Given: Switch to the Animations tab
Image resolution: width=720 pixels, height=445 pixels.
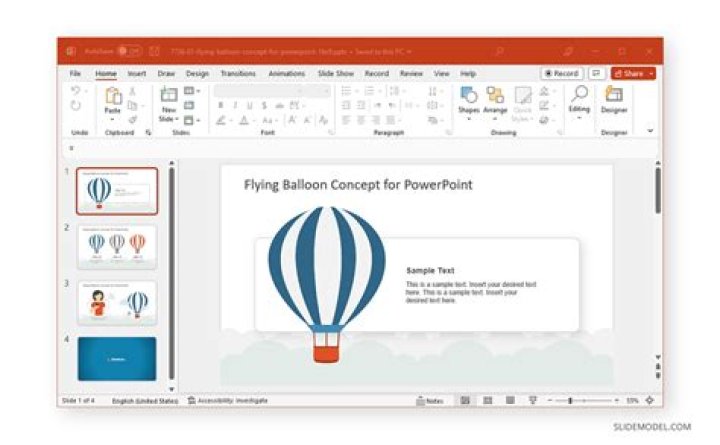Looking at the screenshot, I should point(287,73).
